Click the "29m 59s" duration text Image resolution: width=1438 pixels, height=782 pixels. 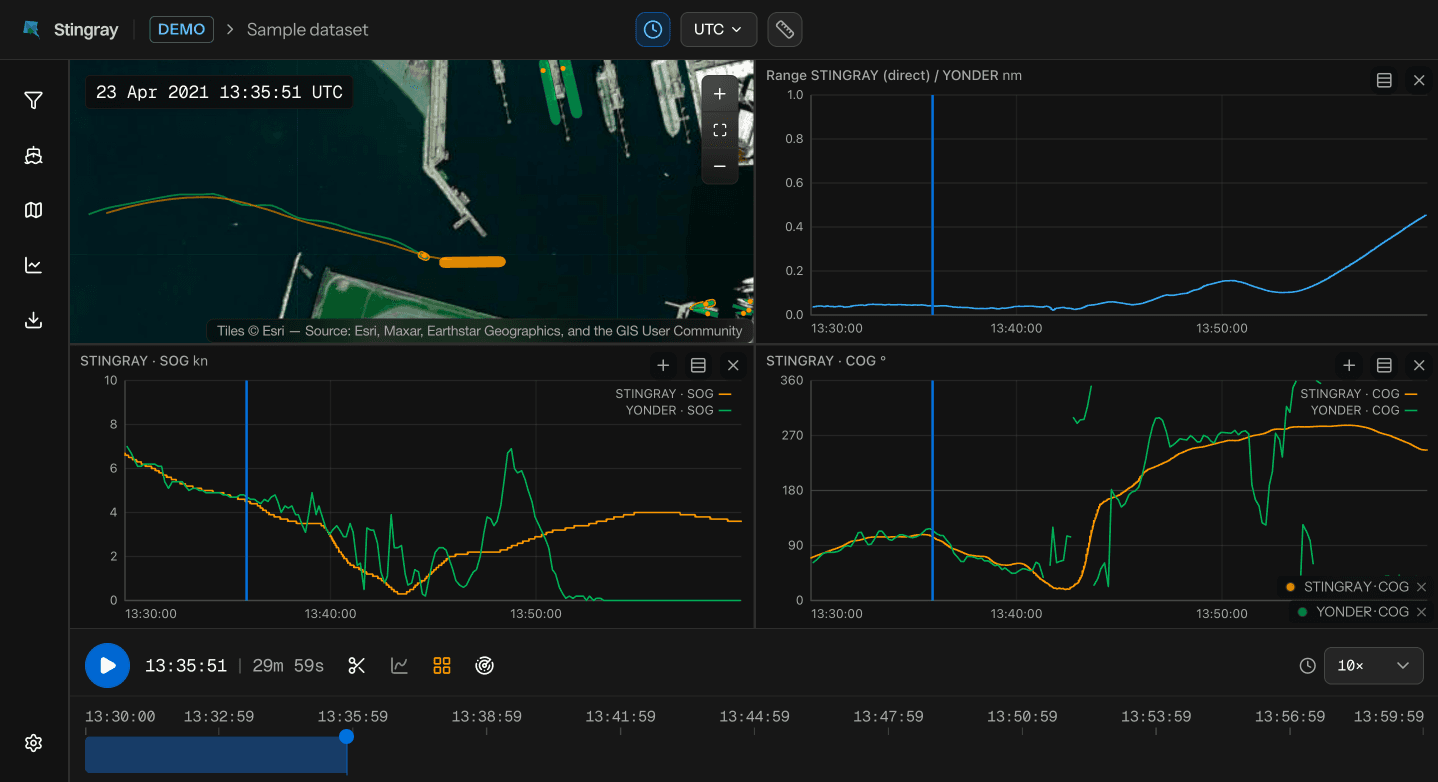click(x=288, y=666)
